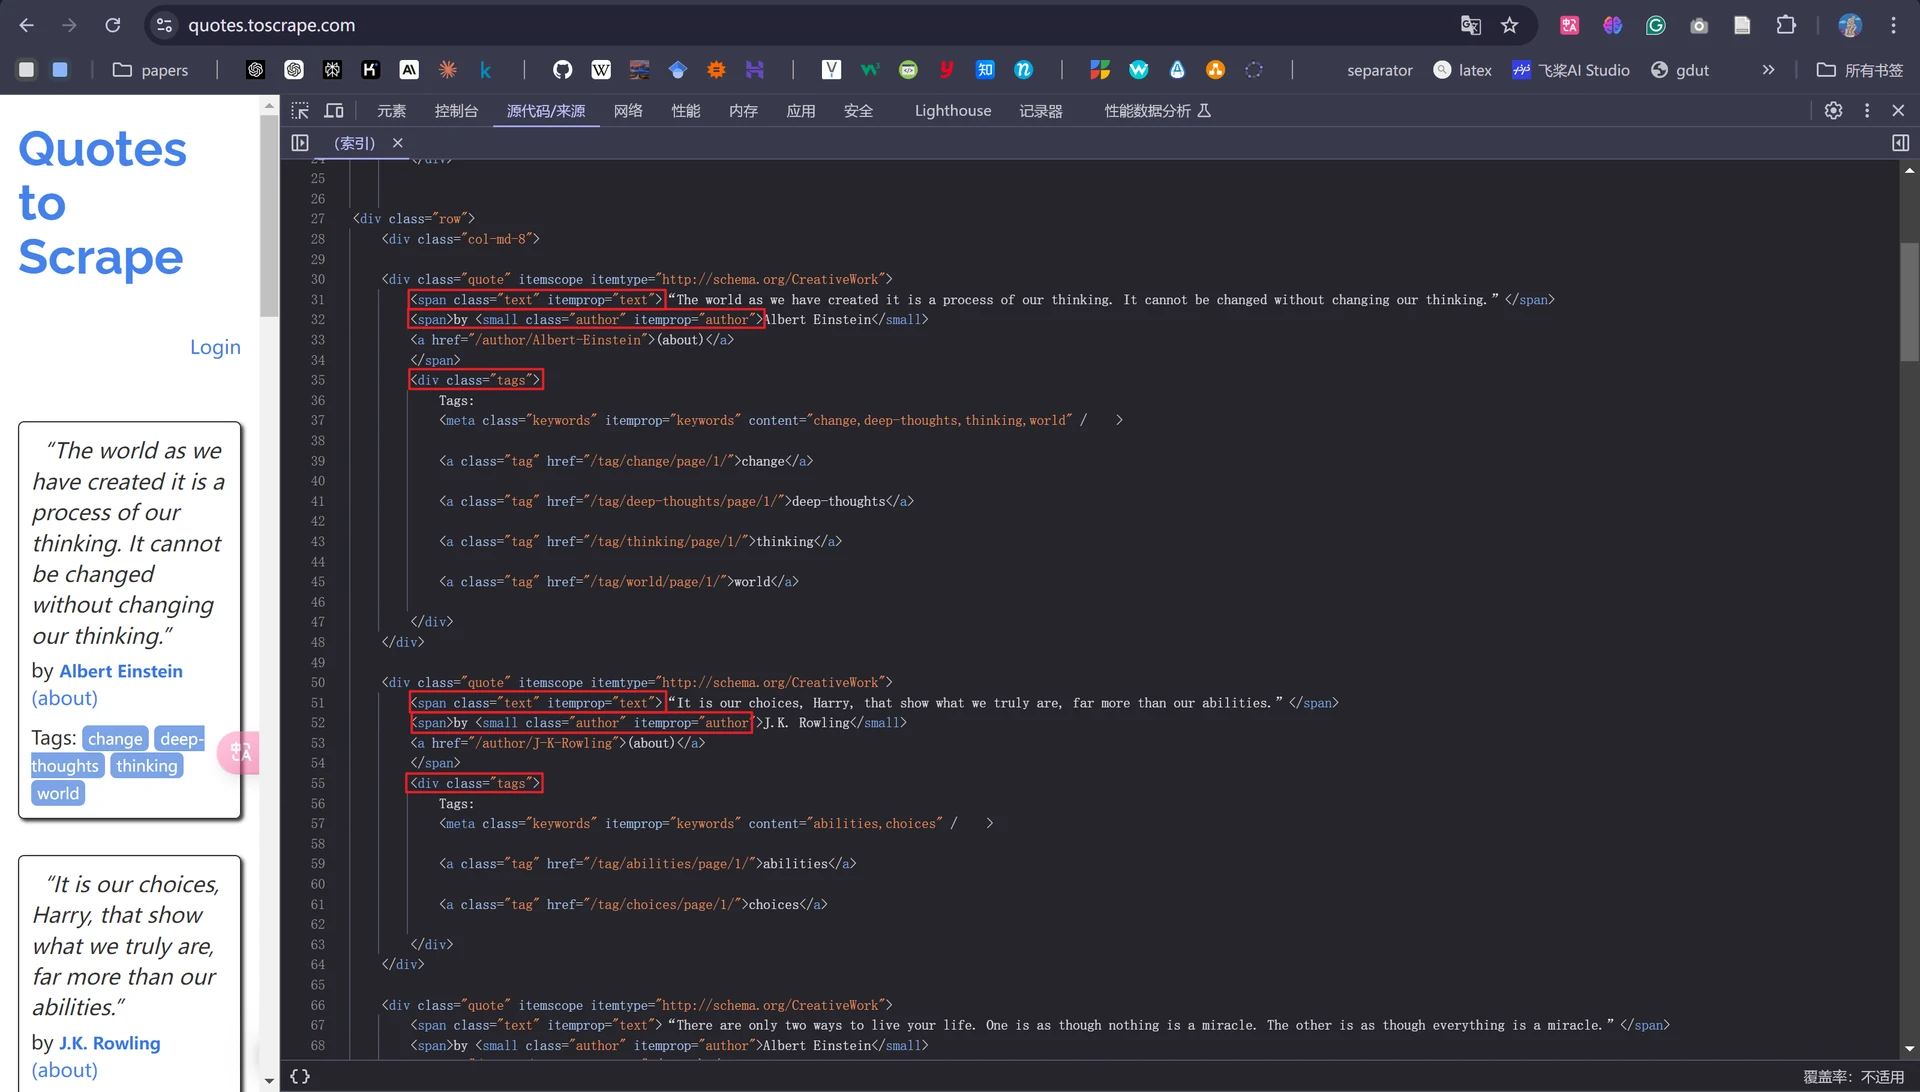Screen dimensions: 1920x1092
Task: Toggle the debugger sidebar panel
Action: [x=1900, y=143]
